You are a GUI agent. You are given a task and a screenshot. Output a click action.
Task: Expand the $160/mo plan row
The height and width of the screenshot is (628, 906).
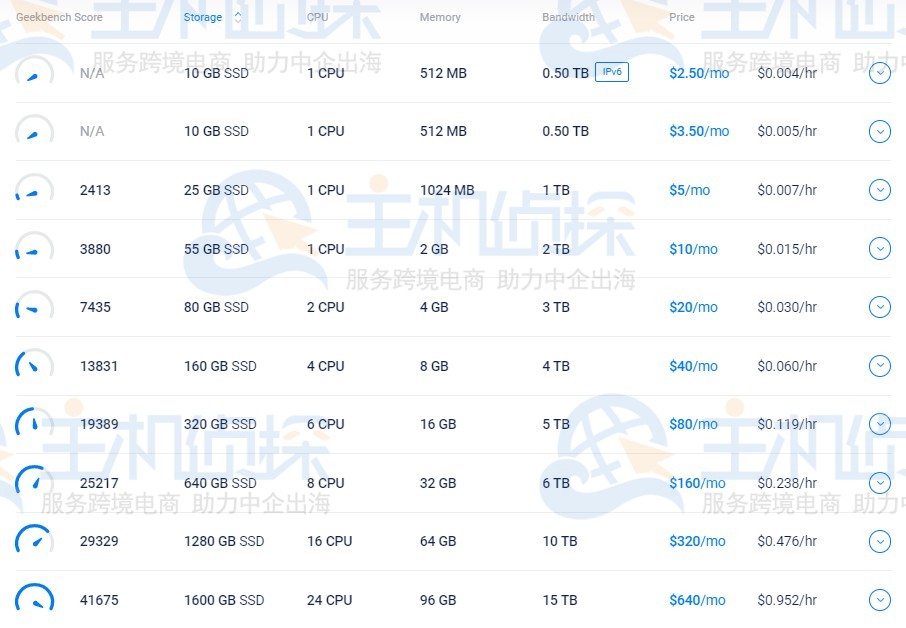879,483
